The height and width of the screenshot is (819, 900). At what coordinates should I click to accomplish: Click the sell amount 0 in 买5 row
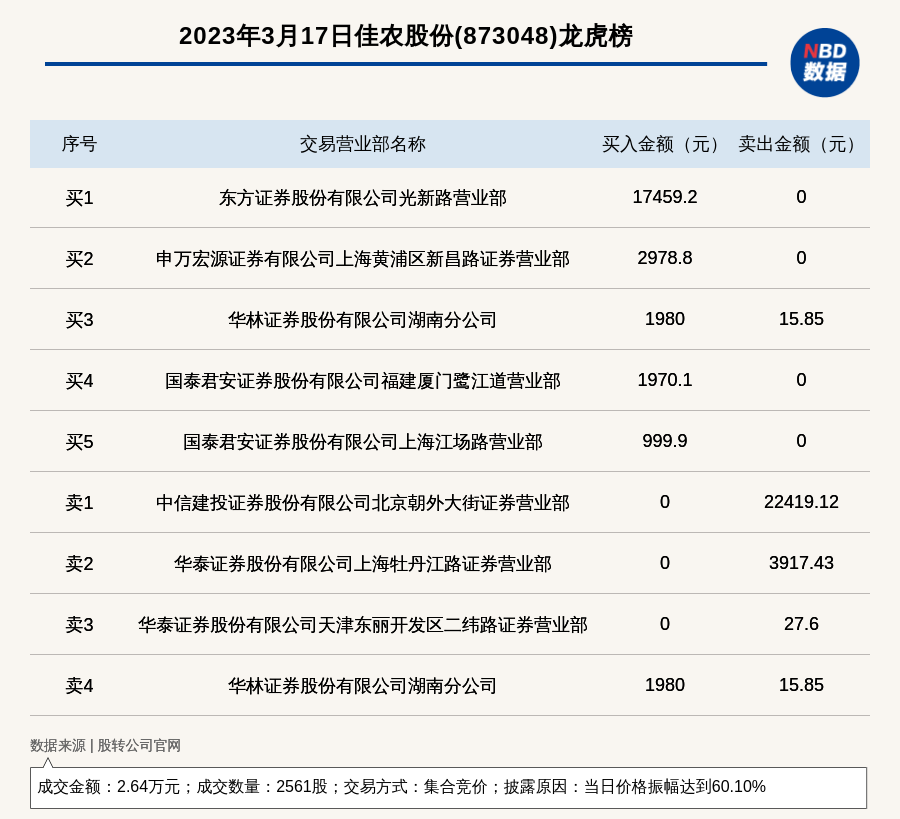point(801,441)
